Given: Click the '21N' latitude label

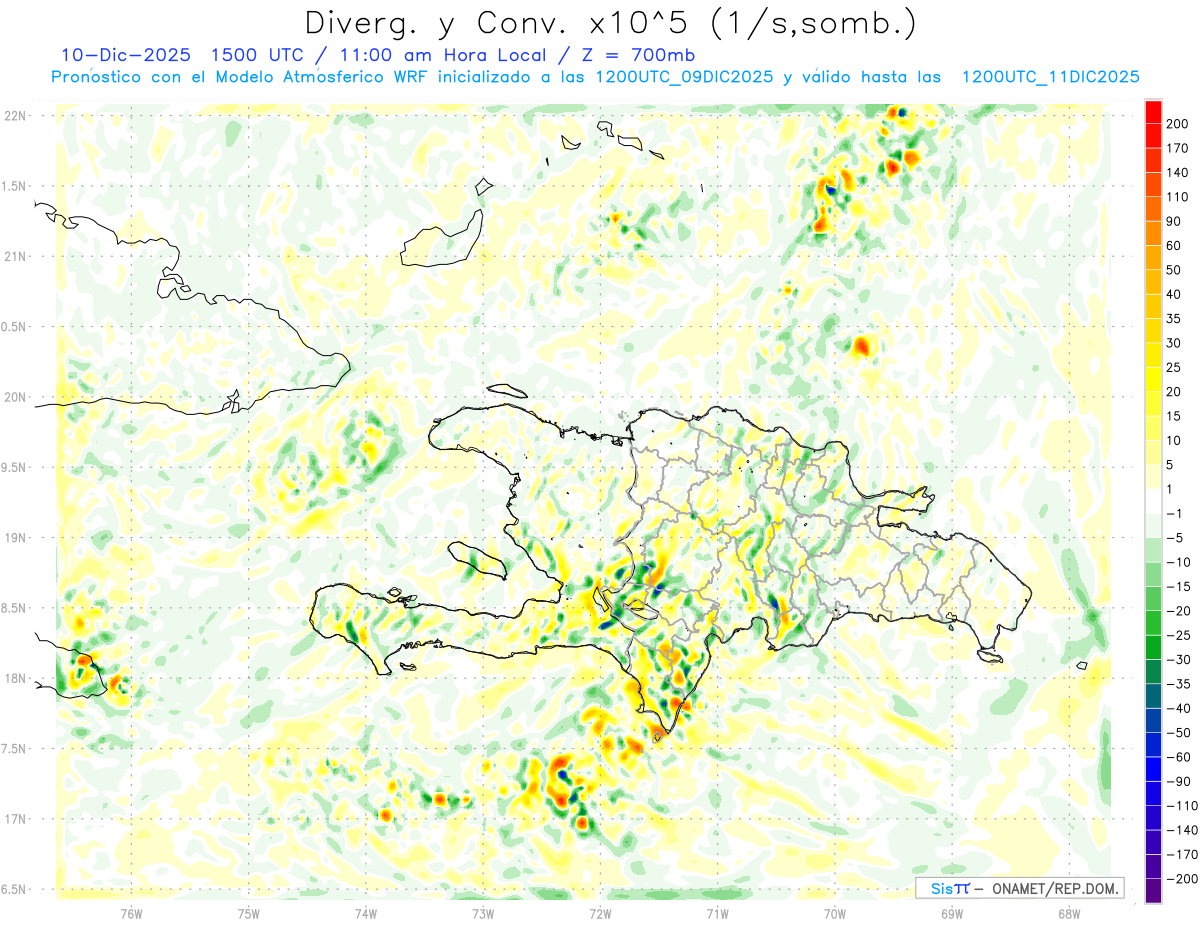Looking at the screenshot, I should tap(14, 257).
